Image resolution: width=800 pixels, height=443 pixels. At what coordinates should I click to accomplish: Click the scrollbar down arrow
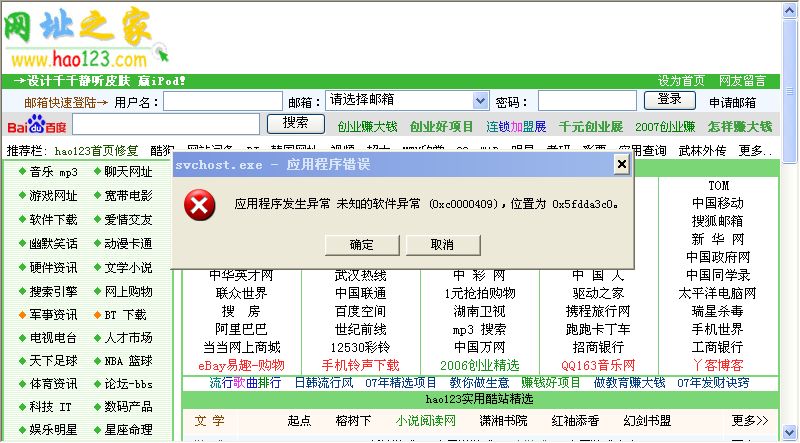click(790, 432)
